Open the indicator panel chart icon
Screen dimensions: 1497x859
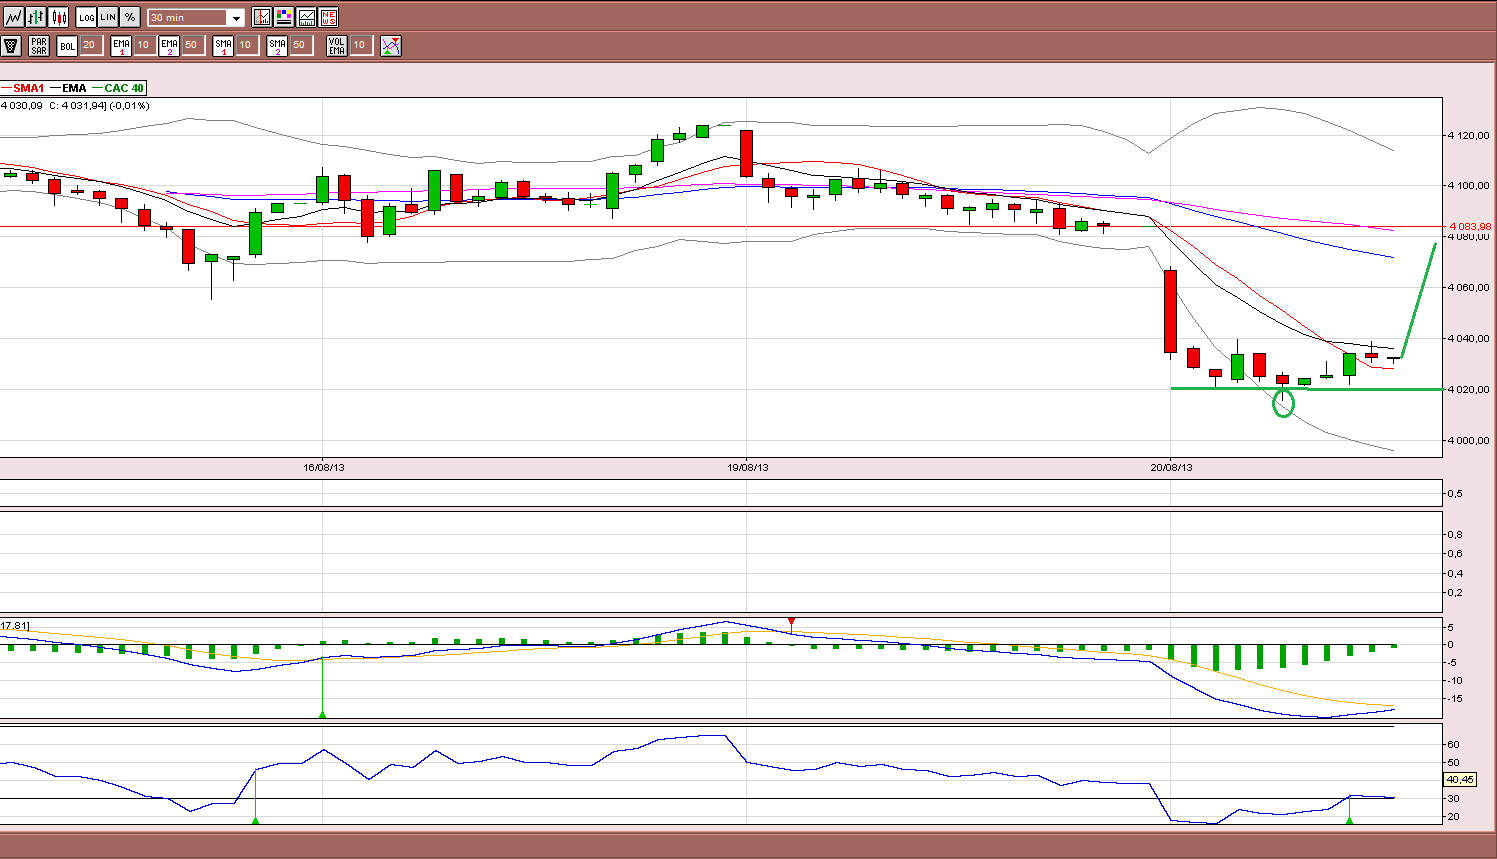pos(306,17)
